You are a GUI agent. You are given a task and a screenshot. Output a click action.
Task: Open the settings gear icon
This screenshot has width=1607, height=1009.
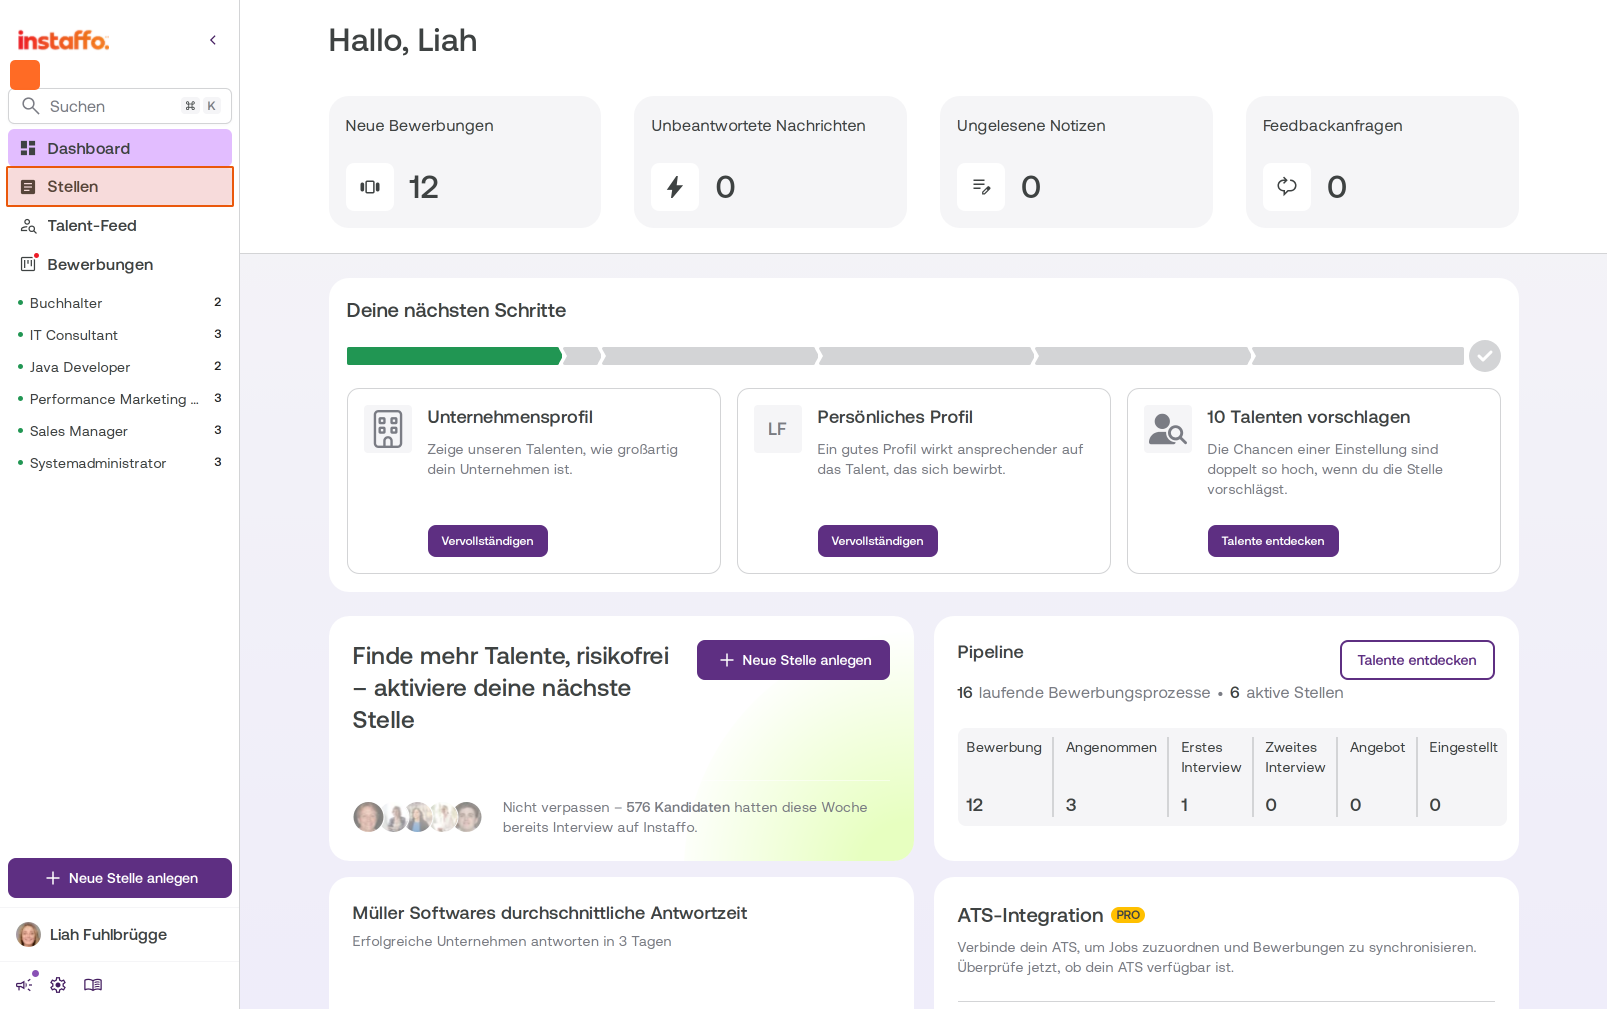click(58, 985)
